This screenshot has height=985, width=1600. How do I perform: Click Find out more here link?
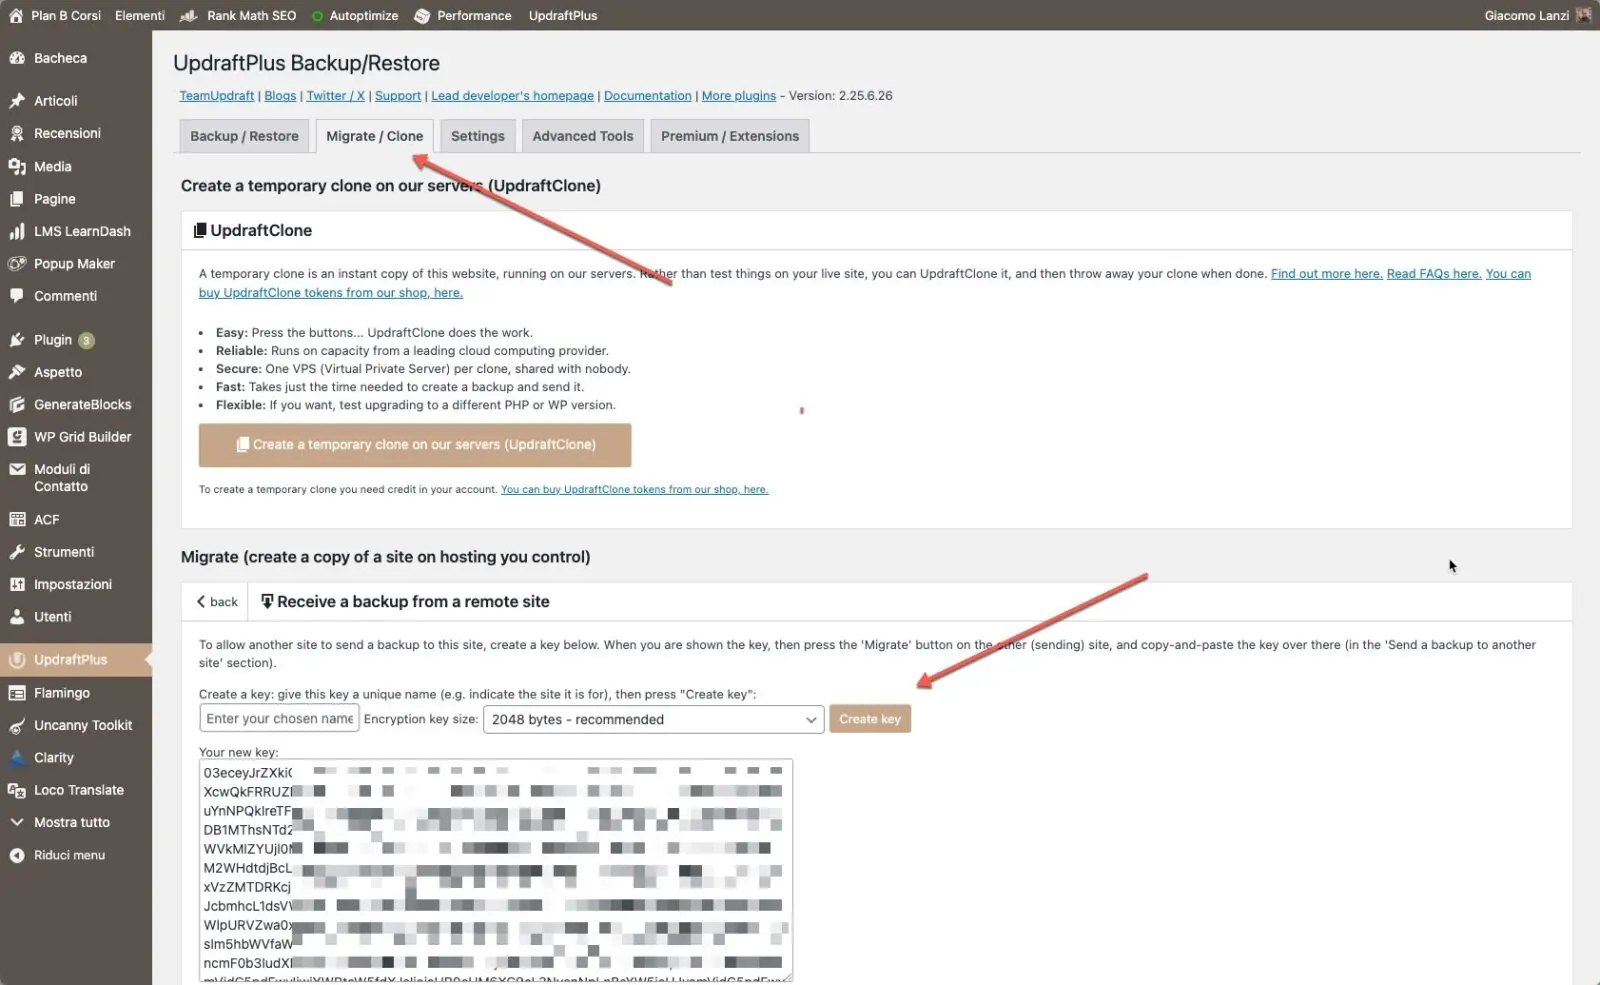click(x=1327, y=274)
